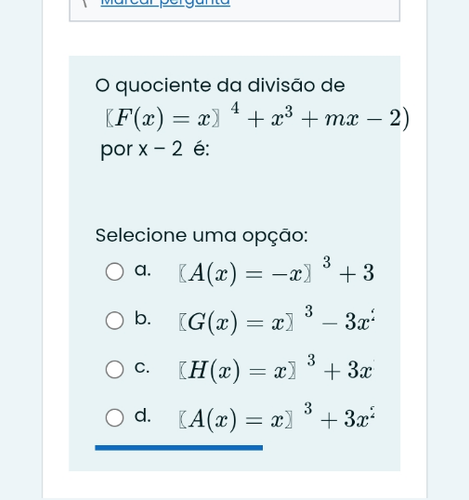Image resolution: width=469 pixels, height=500 pixels.
Task: Click the G(x) = x³ − 3x formula
Action: [x=277, y=320]
